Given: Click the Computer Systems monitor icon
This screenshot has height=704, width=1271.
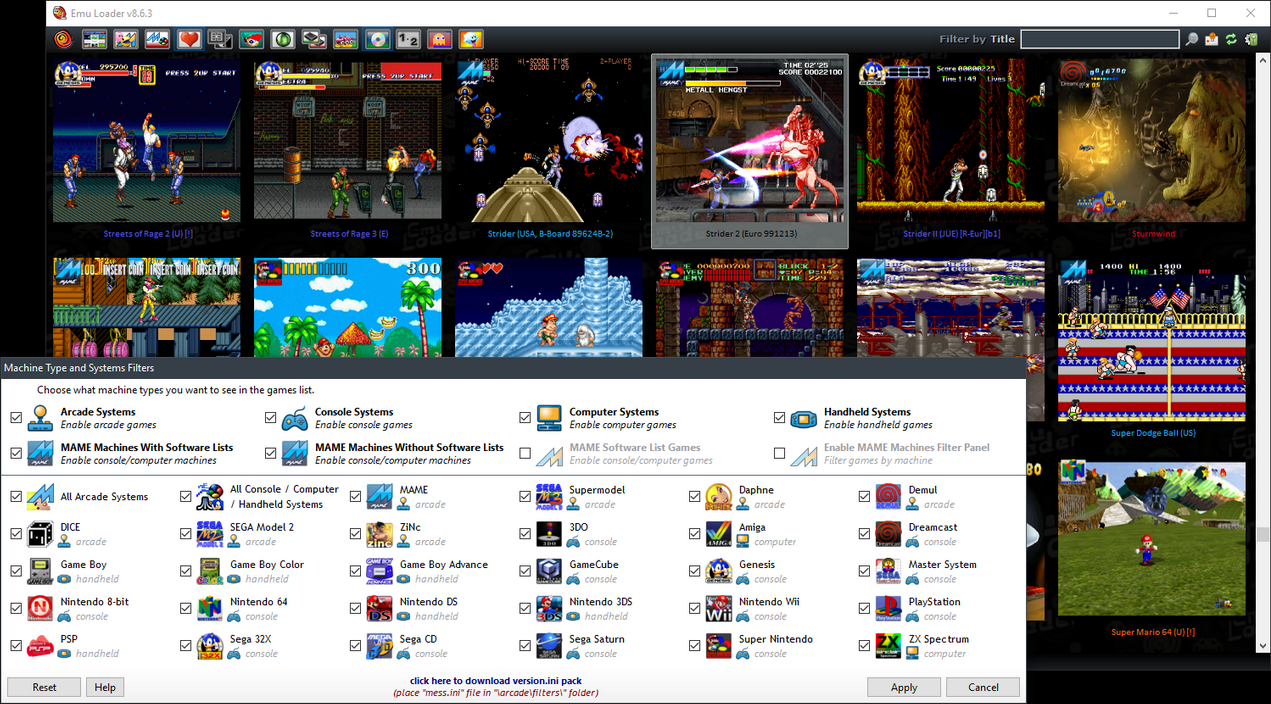Looking at the screenshot, I should (549, 418).
